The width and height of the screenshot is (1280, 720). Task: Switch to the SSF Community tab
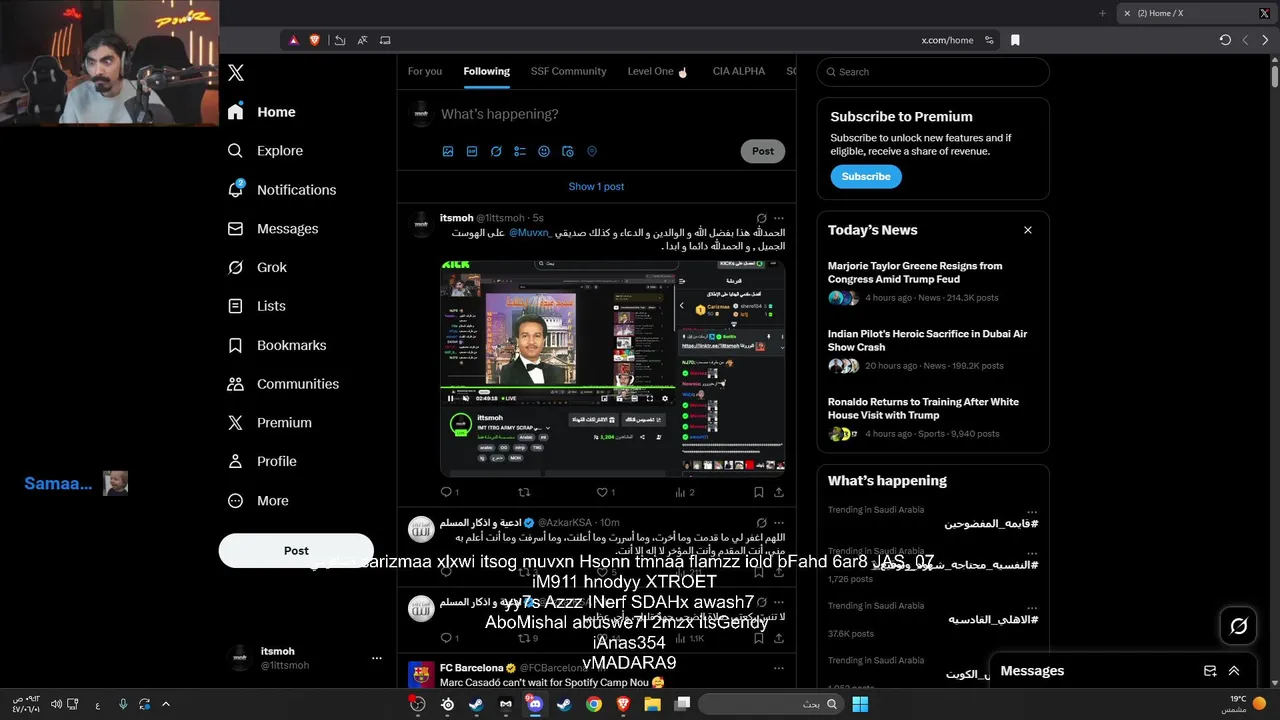coord(569,71)
